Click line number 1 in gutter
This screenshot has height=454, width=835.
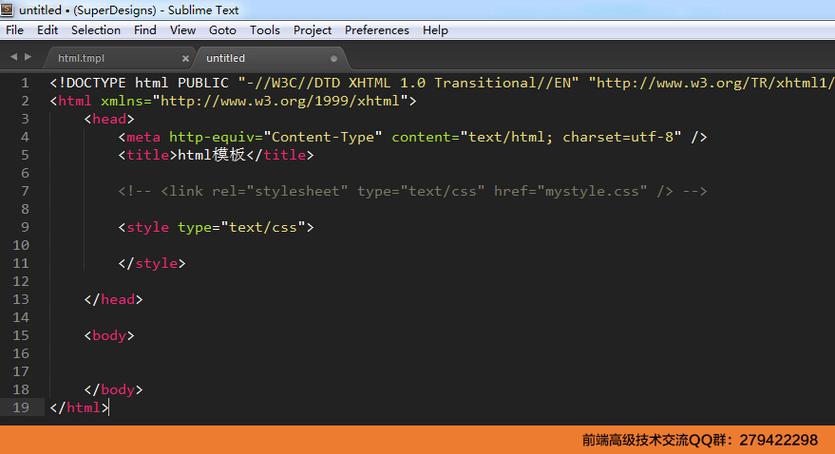[x=25, y=83]
